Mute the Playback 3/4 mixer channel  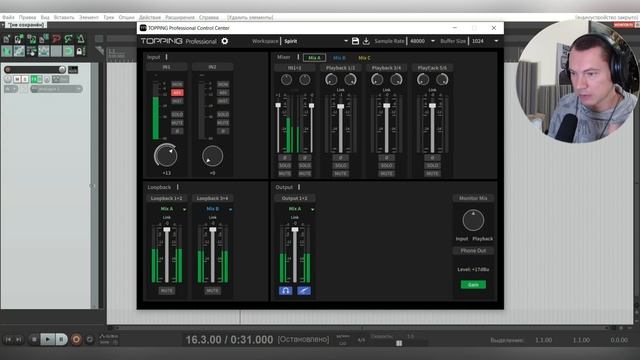tap(386, 173)
